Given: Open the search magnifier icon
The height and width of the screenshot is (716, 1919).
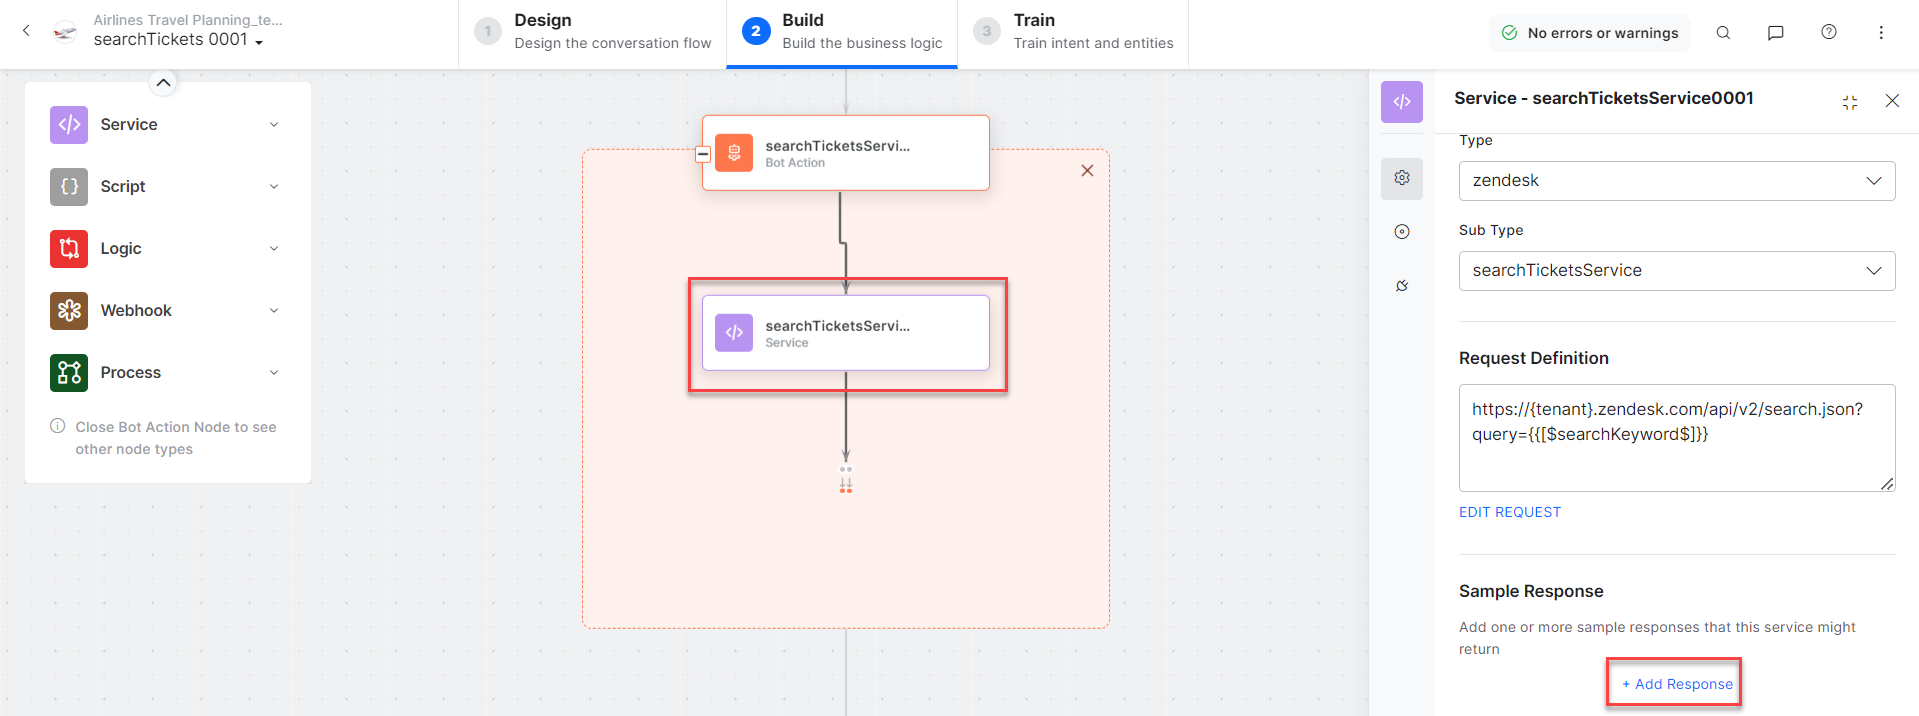Looking at the screenshot, I should tap(1723, 32).
